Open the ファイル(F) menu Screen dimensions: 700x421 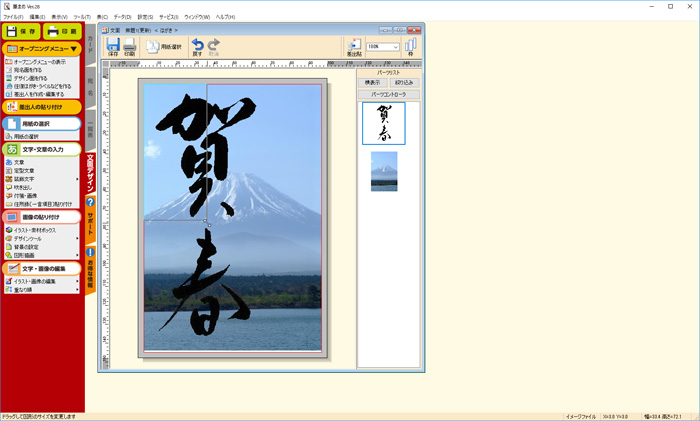[13, 17]
